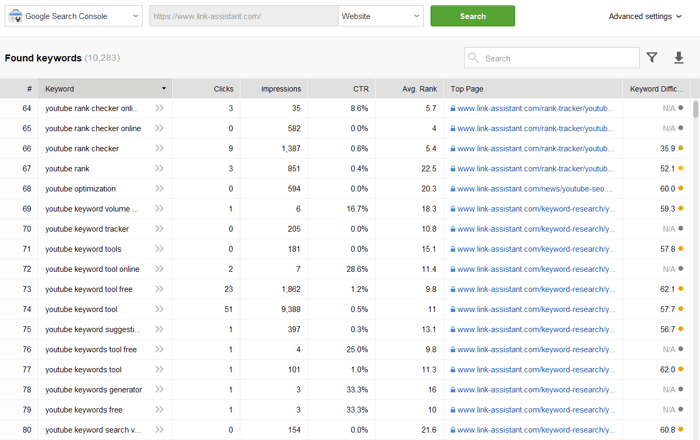700x440 pixels.
Task: Click the download export icon
Action: [679, 58]
